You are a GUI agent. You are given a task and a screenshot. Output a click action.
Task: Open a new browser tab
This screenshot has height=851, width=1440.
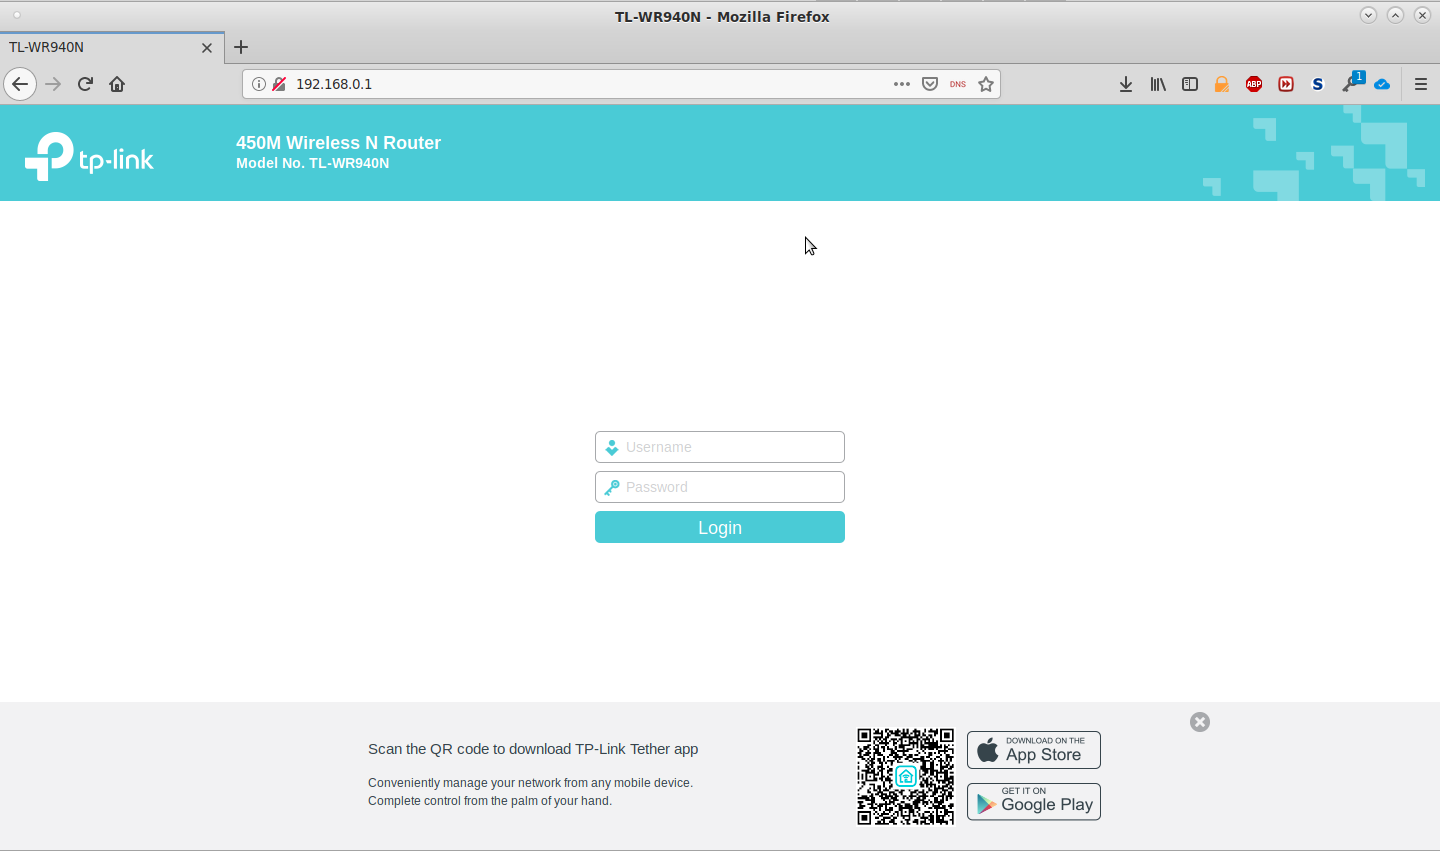coord(241,47)
